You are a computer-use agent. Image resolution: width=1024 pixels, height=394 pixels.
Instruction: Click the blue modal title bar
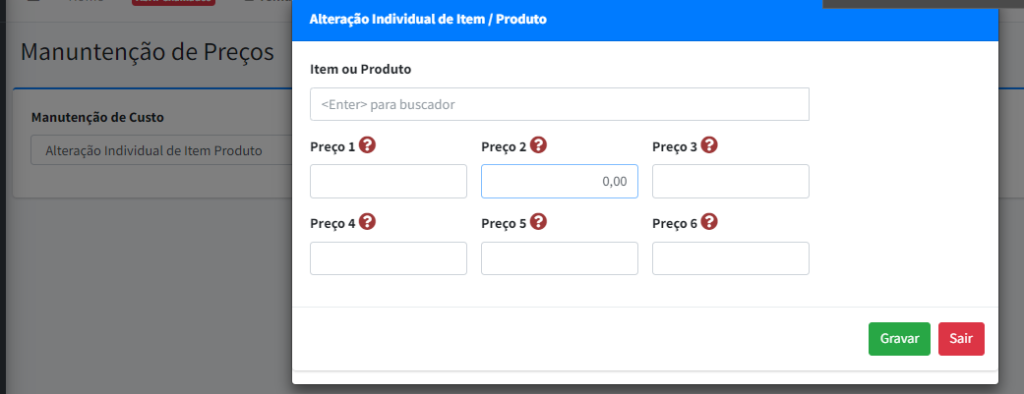645,20
